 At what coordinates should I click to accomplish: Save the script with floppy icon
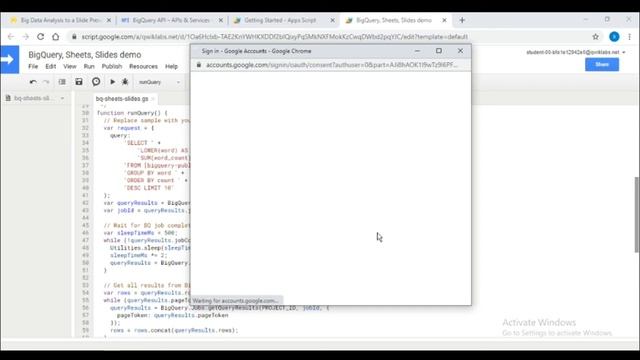(x=79, y=82)
